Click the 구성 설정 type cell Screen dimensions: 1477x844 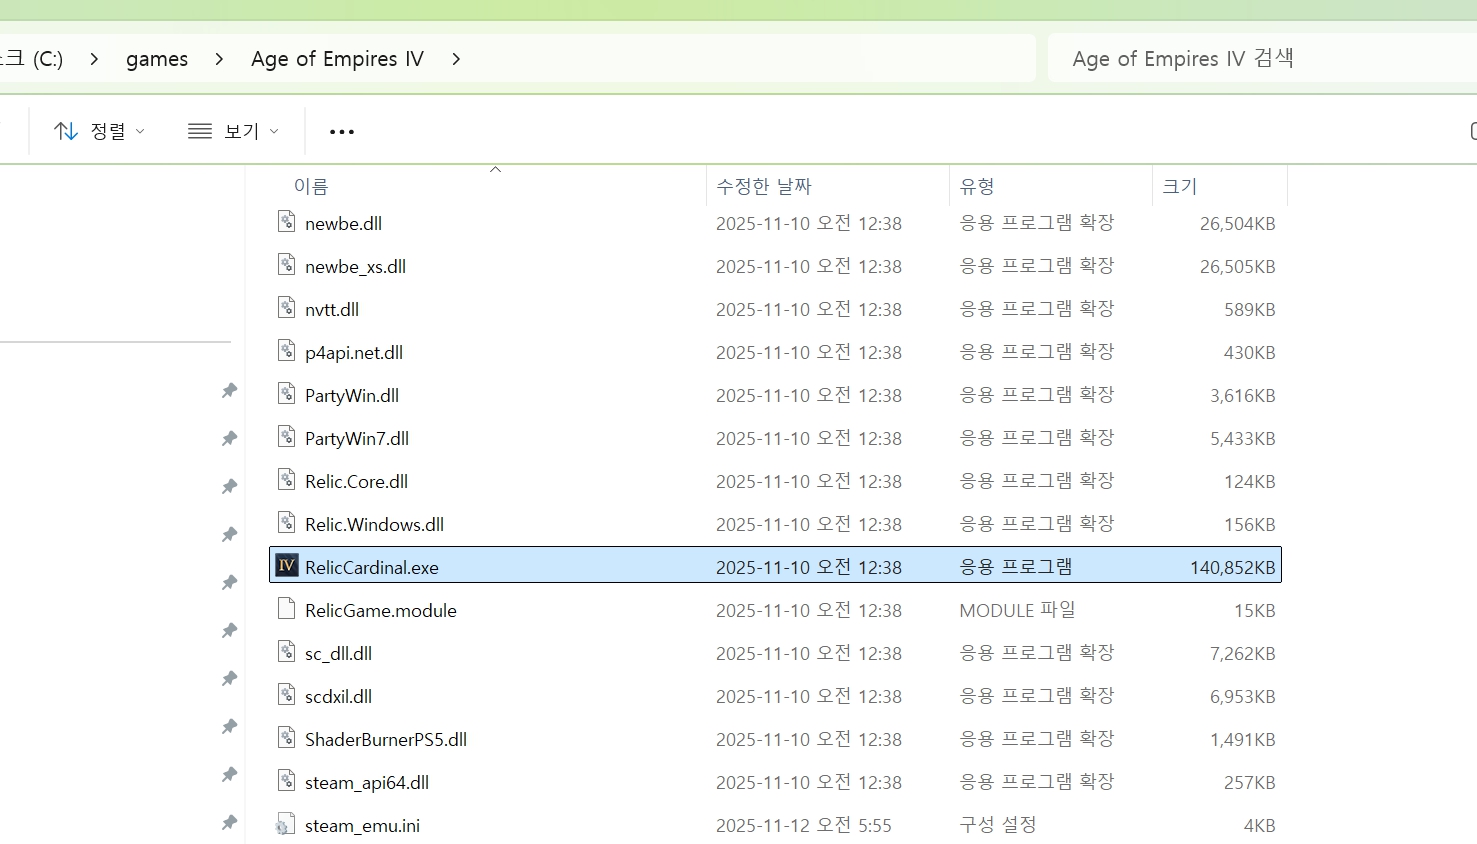pos(998,825)
